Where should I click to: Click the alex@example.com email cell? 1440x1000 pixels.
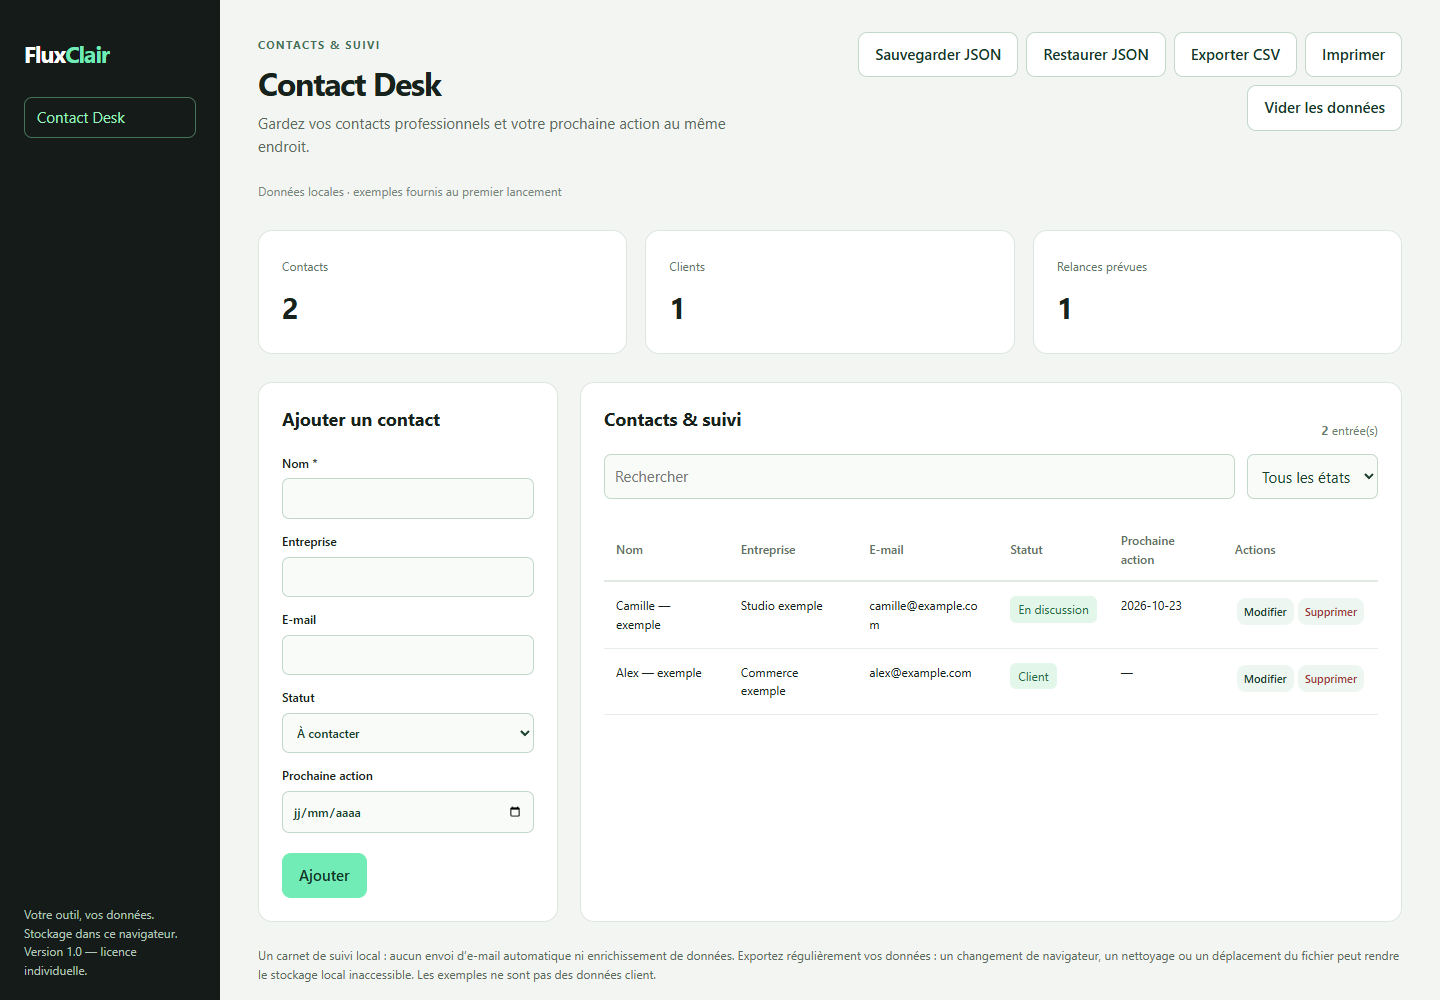pyautogui.click(x=920, y=673)
